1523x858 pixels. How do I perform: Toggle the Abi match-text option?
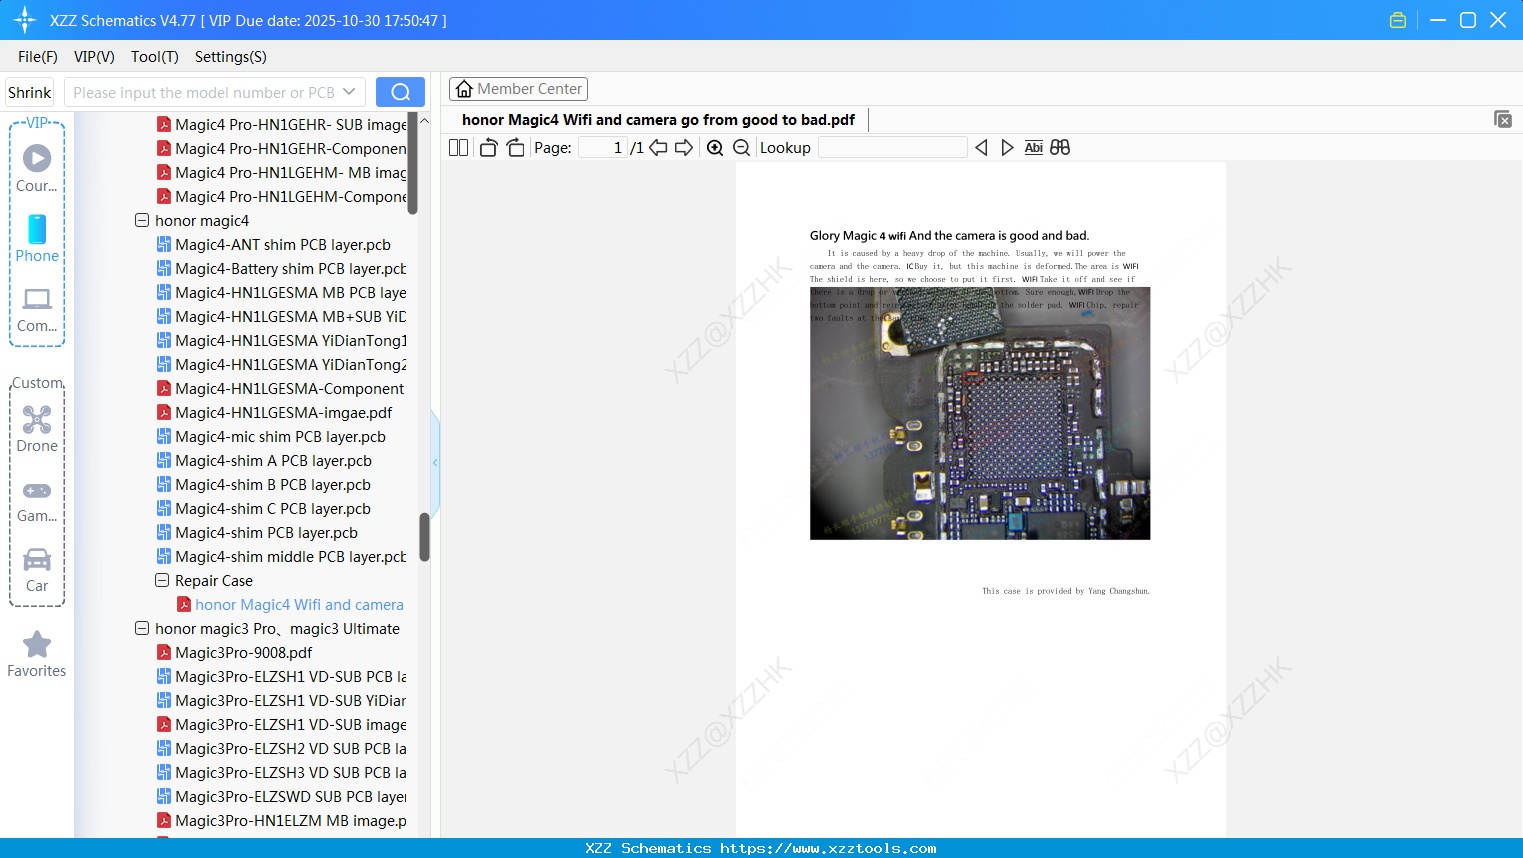tap(1034, 148)
